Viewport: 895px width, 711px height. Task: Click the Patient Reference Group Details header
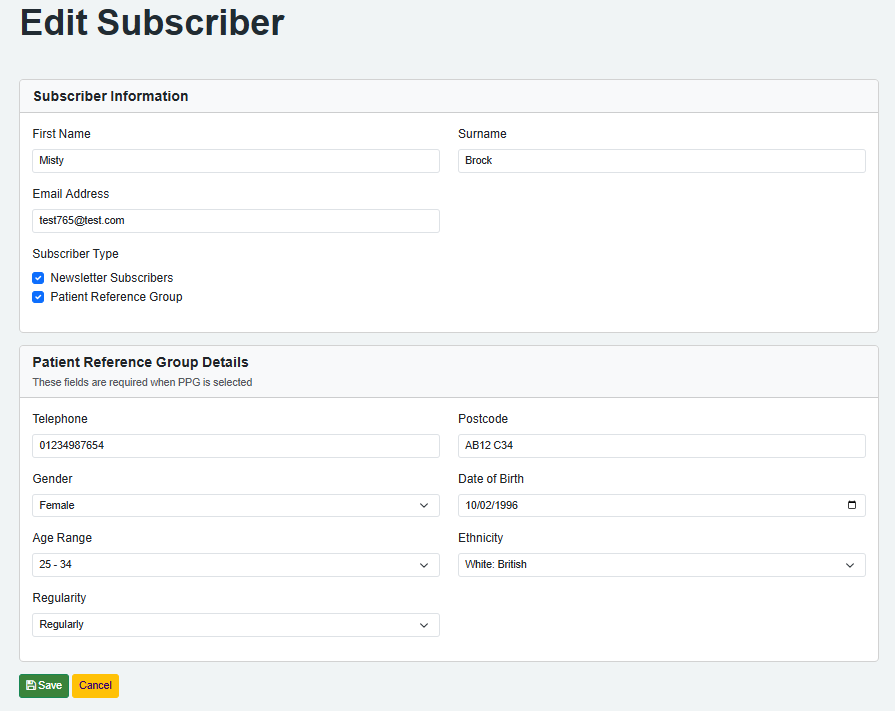click(140, 363)
